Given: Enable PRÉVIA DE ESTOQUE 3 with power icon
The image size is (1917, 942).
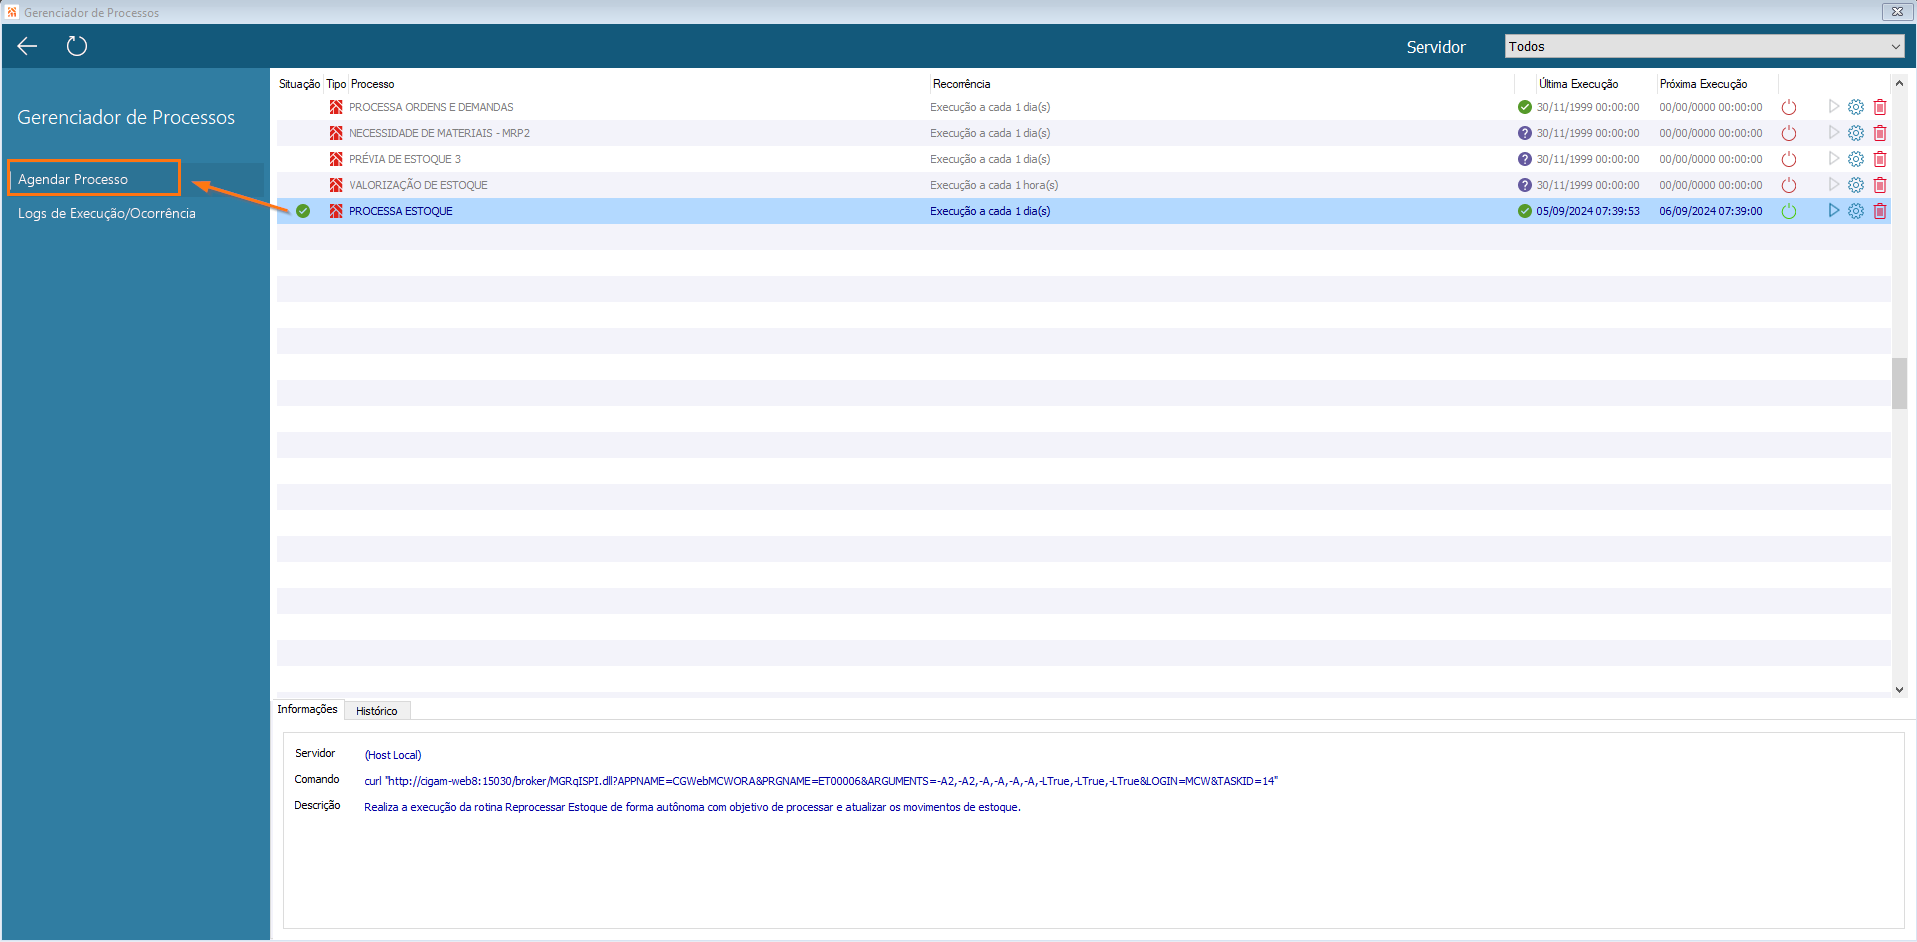Looking at the screenshot, I should [x=1789, y=159].
